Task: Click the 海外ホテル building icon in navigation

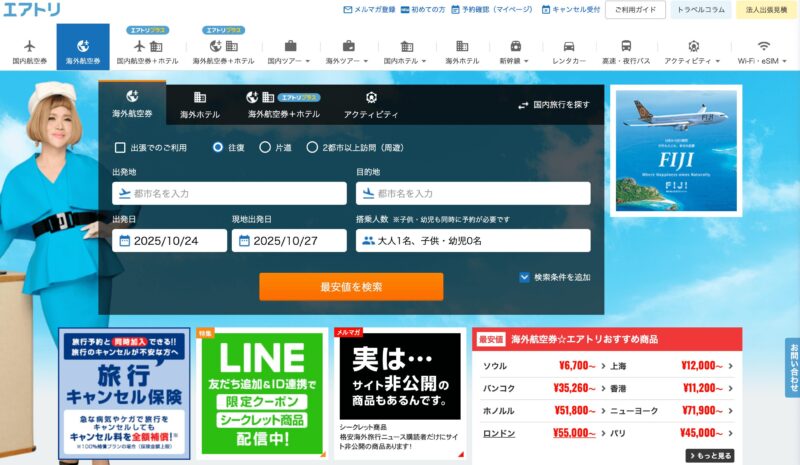Action: (461, 46)
